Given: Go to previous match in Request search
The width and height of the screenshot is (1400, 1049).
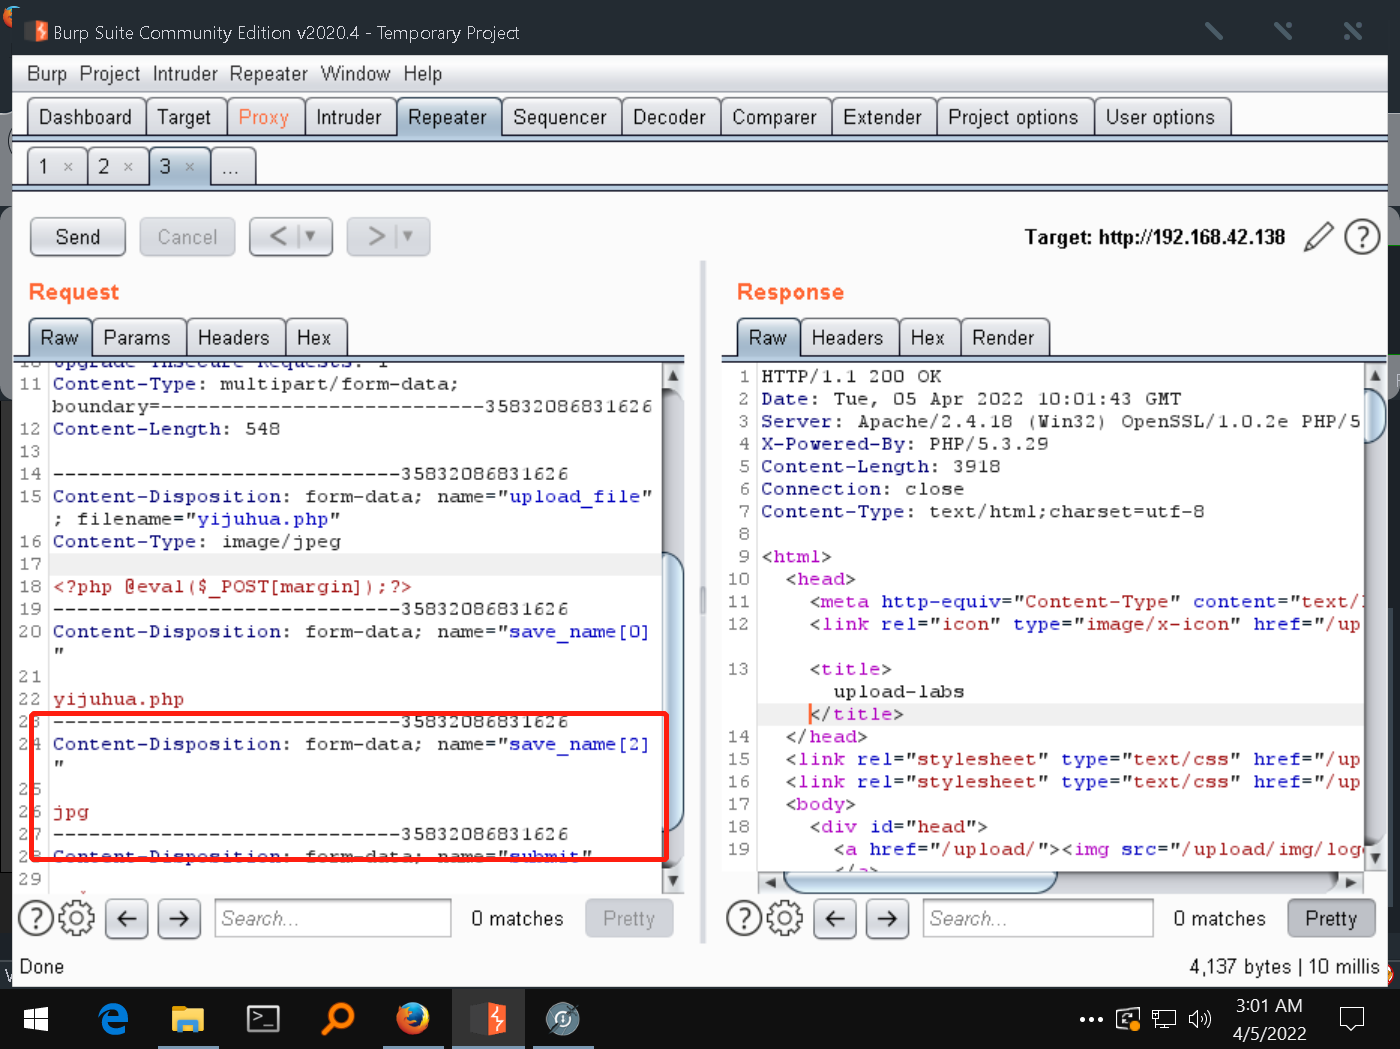Looking at the screenshot, I should (x=127, y=918).
